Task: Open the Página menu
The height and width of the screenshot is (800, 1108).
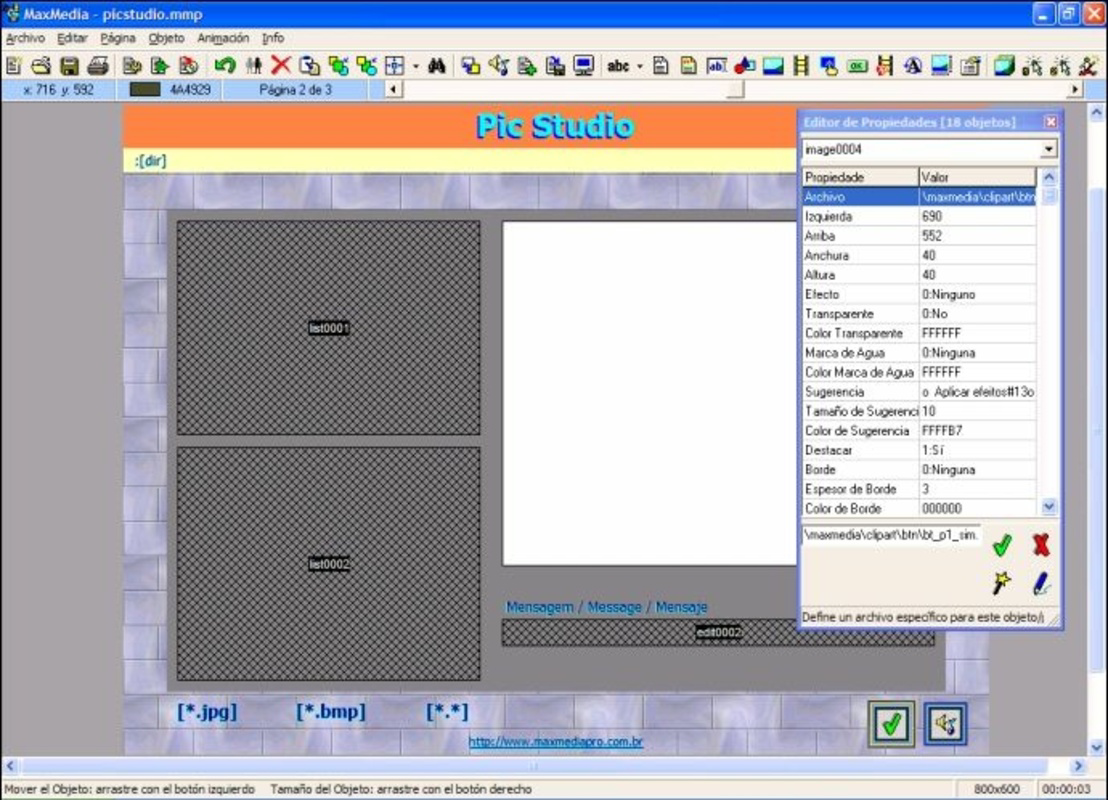Action: click(x=117, y=38)
